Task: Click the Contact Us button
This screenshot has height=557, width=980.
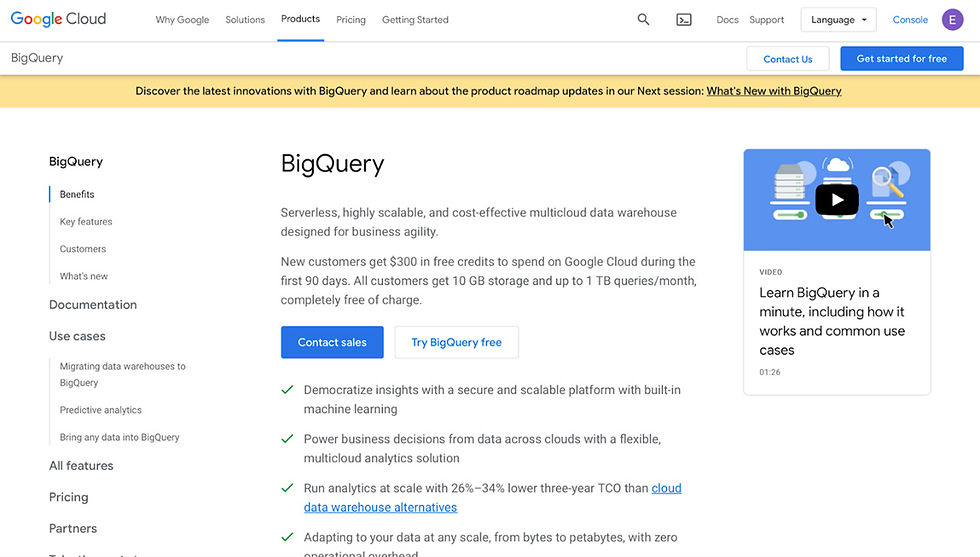Action: pos(788,59)
